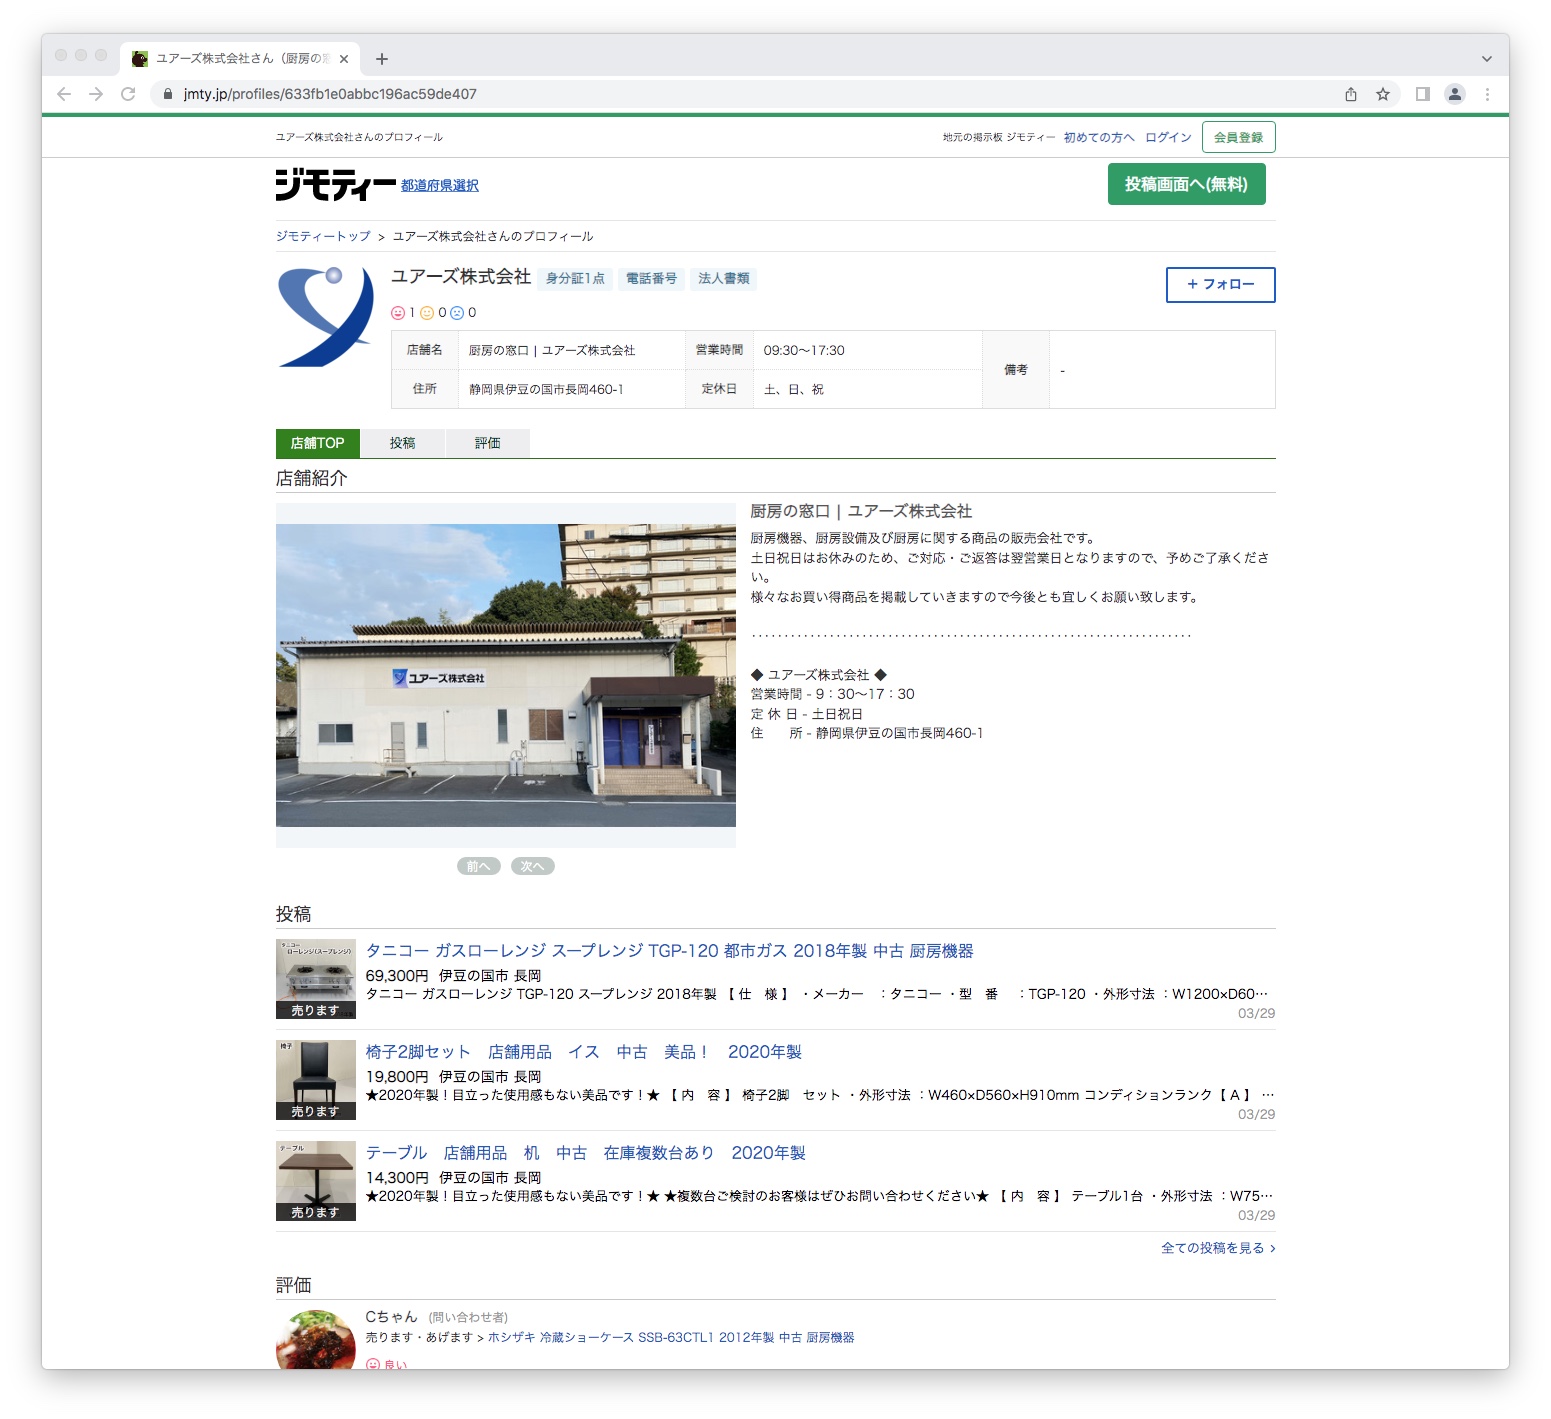This screenshot has height=1419, width=1551.
Task: Click the 身分証1点 badge
Action: [575, 279]
